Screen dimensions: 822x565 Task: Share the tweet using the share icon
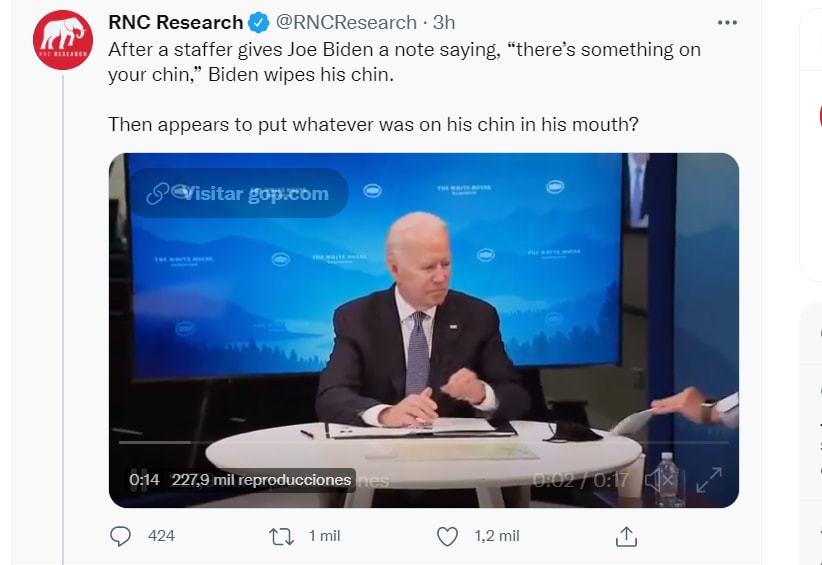(626, 536)
